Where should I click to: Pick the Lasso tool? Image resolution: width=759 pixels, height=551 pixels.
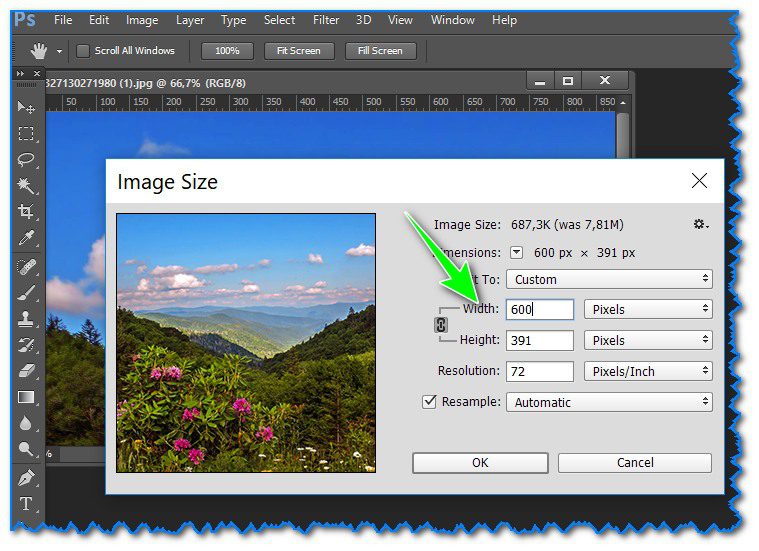[x=26, y=160]
